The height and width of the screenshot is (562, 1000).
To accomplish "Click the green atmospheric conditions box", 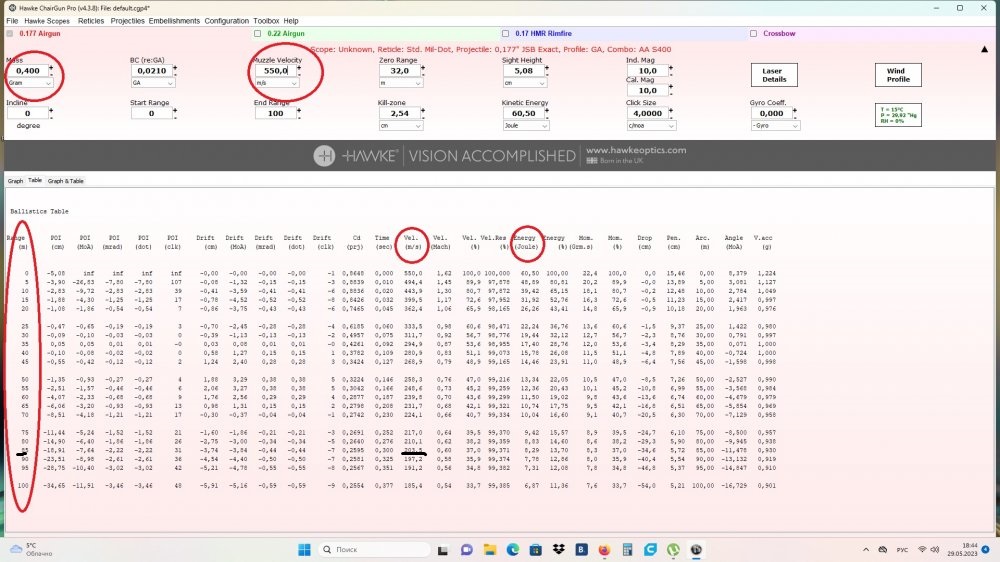I will point(895,114).
